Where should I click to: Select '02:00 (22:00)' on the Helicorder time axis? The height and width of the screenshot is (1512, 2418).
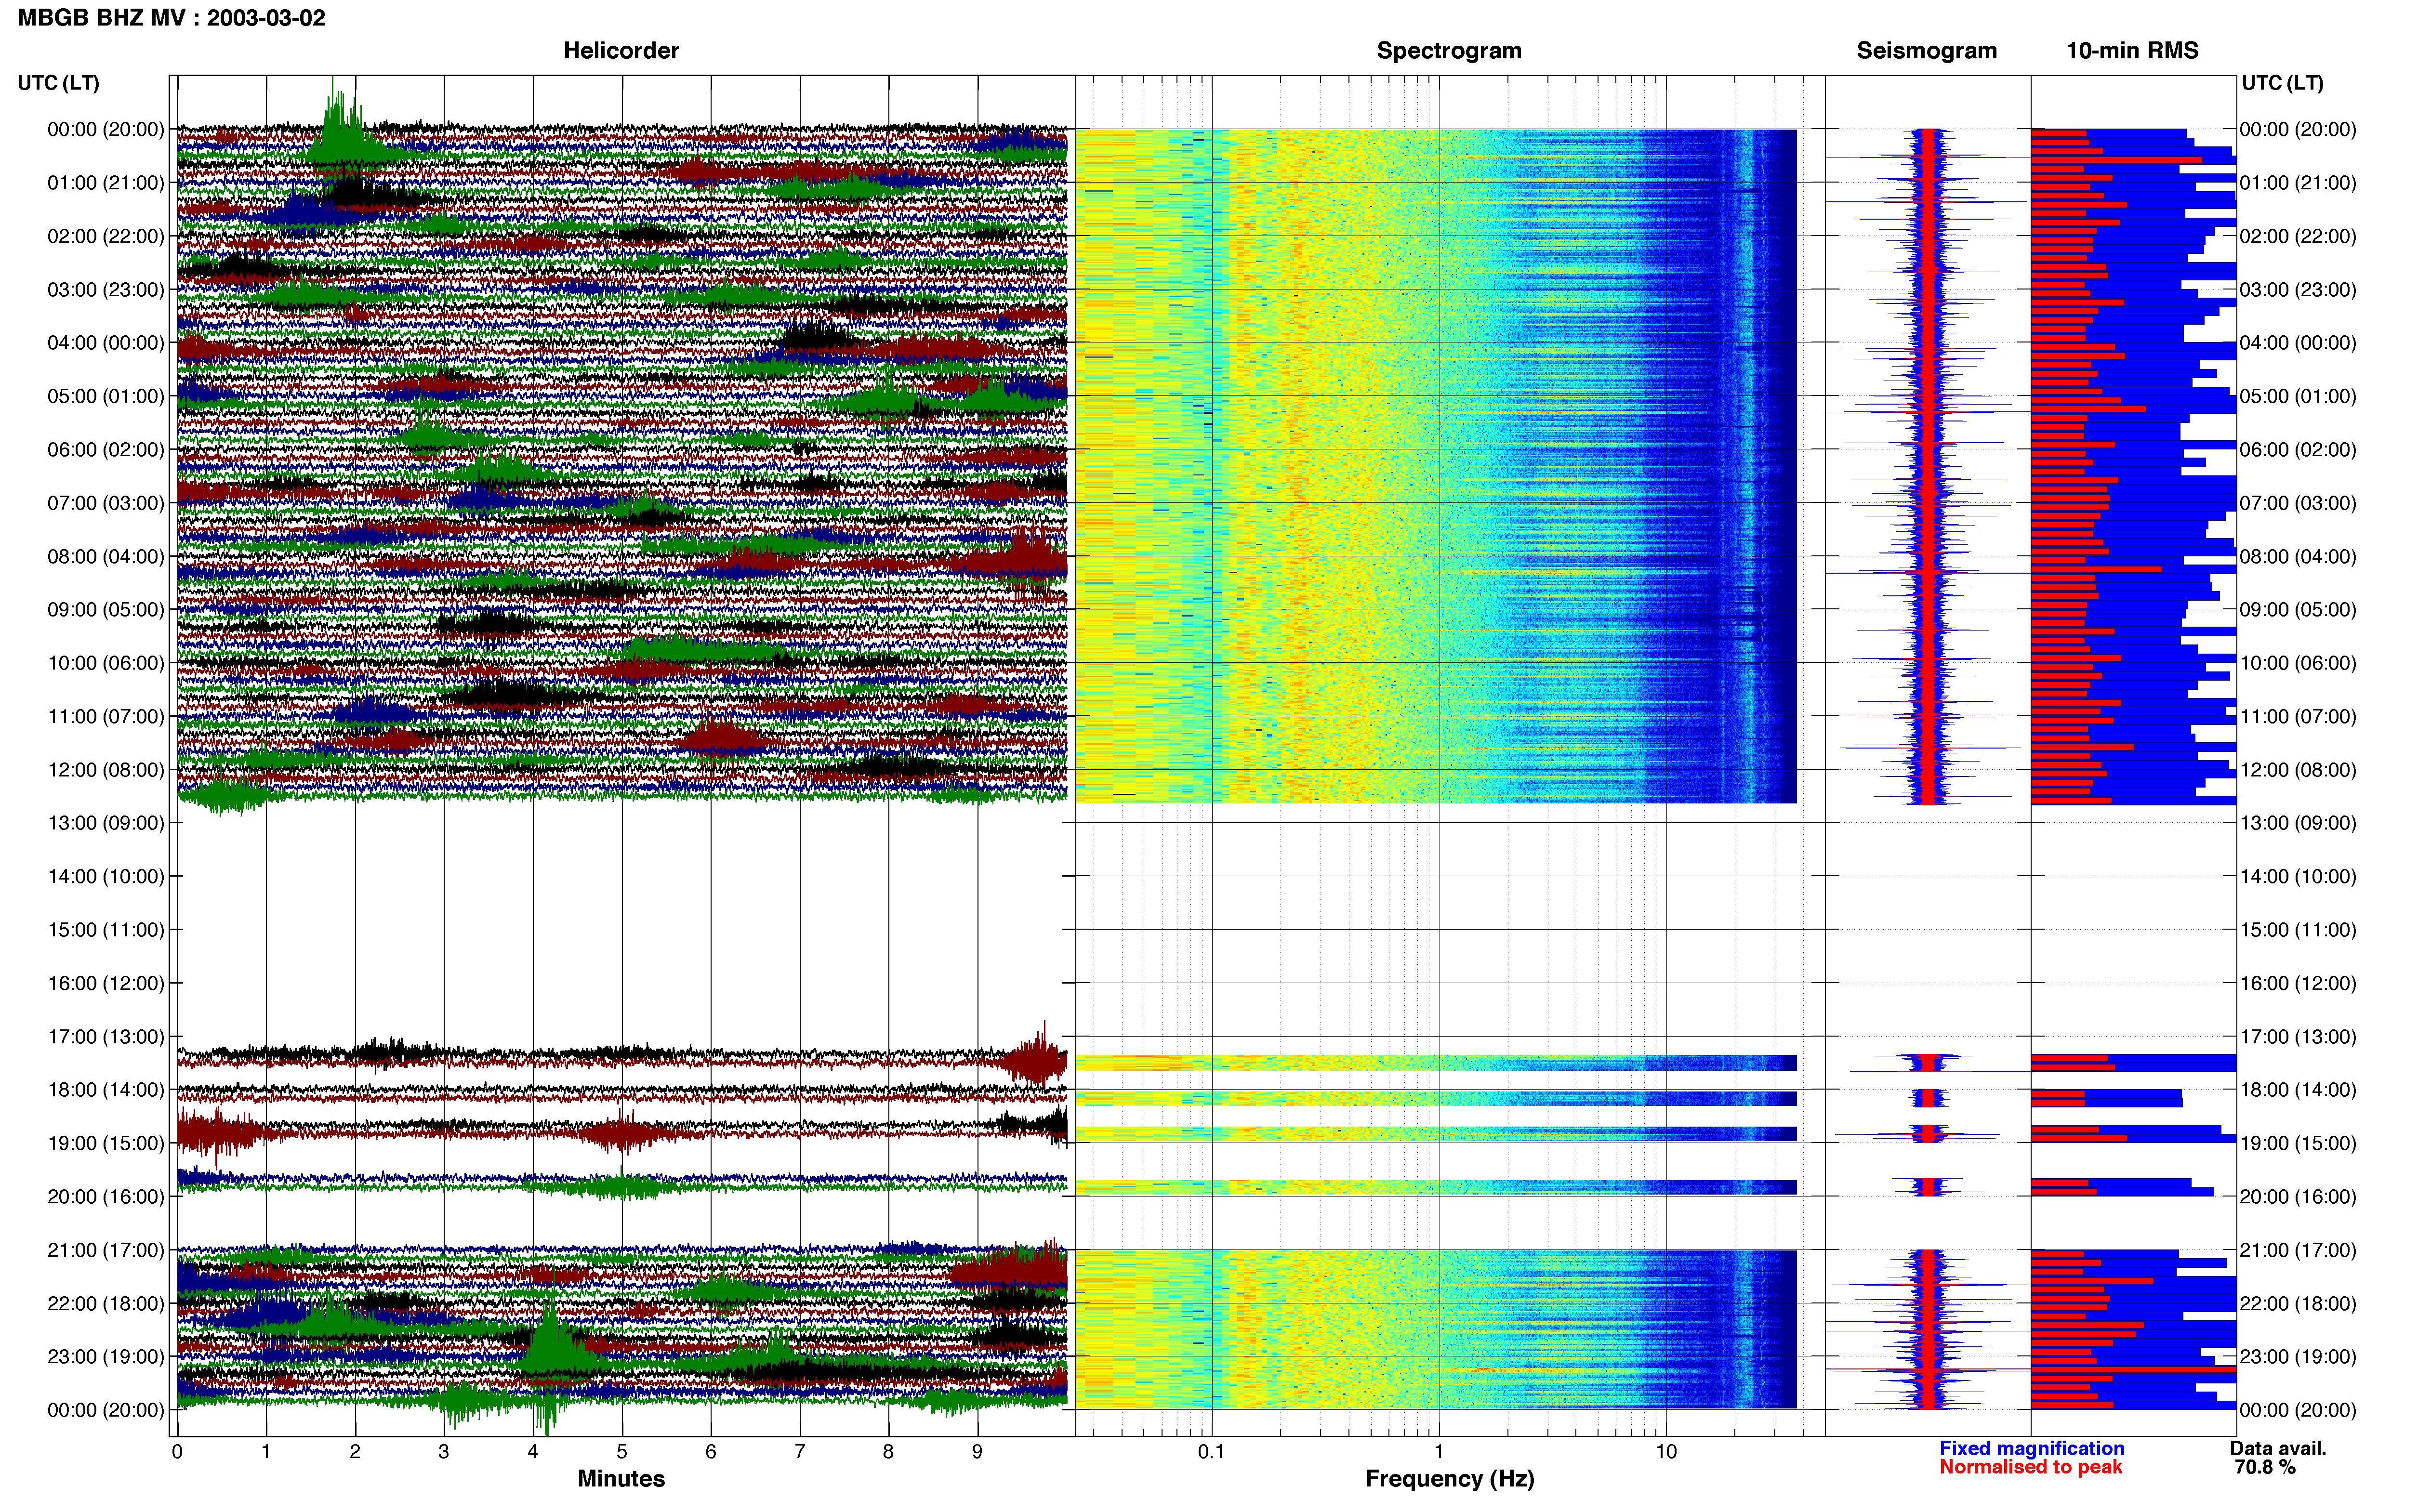(x=106, y=236)
